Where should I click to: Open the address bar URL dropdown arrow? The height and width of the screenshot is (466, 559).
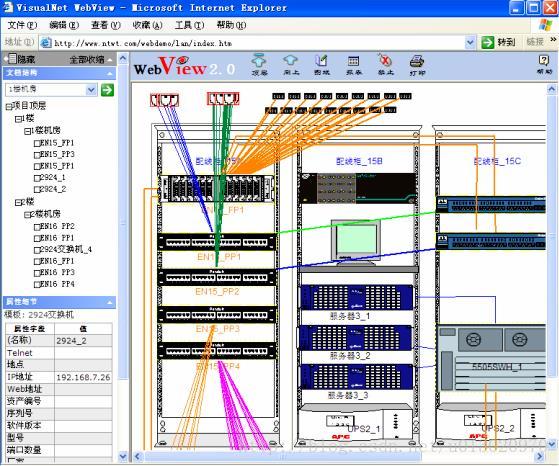(x=470, y=42)
